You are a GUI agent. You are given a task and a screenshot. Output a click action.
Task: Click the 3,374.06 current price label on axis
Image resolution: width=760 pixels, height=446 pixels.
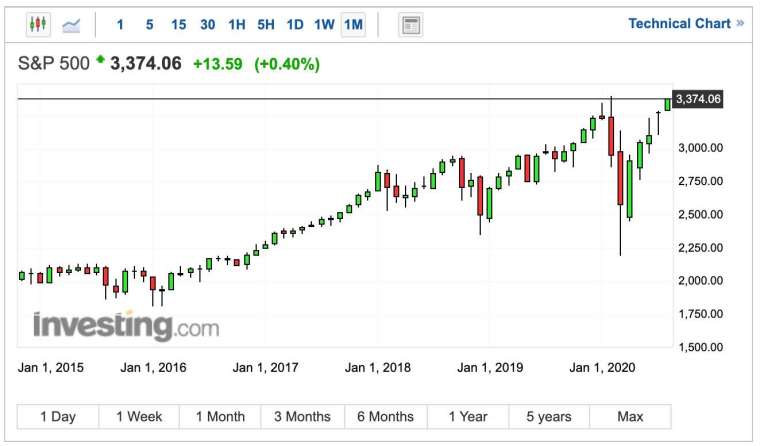[x=697, y=99]
